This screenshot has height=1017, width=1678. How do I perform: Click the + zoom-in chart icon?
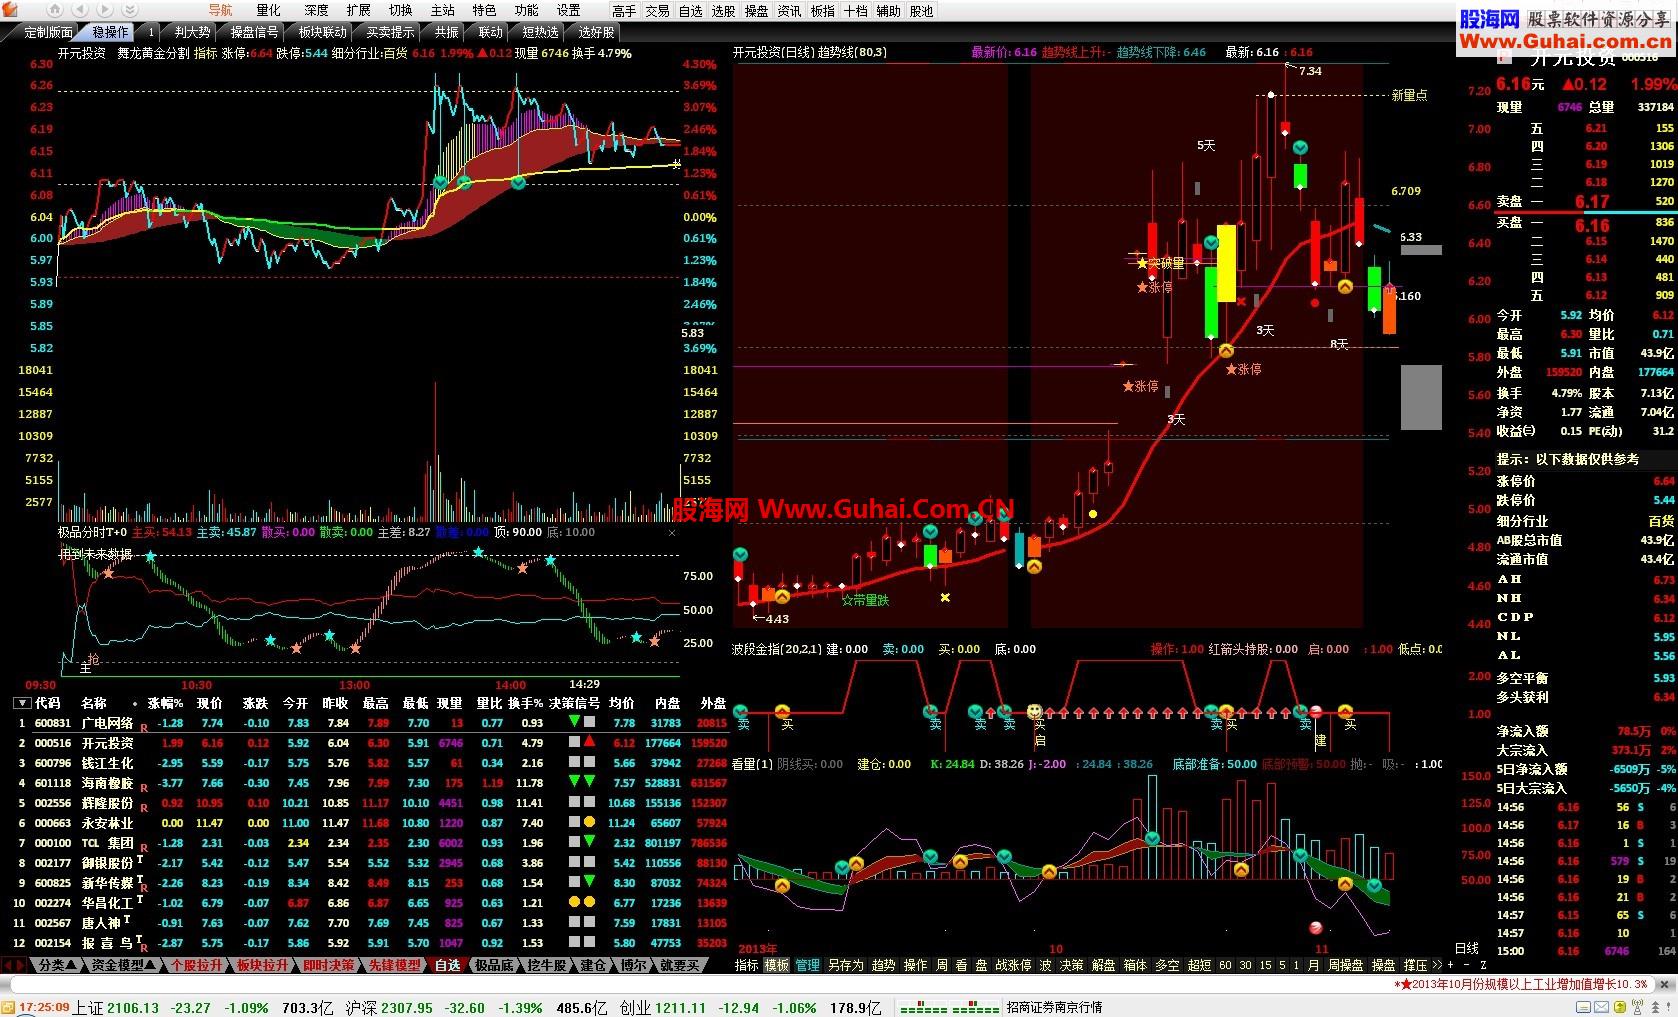pyautogui.click(x=1450, y=965)
